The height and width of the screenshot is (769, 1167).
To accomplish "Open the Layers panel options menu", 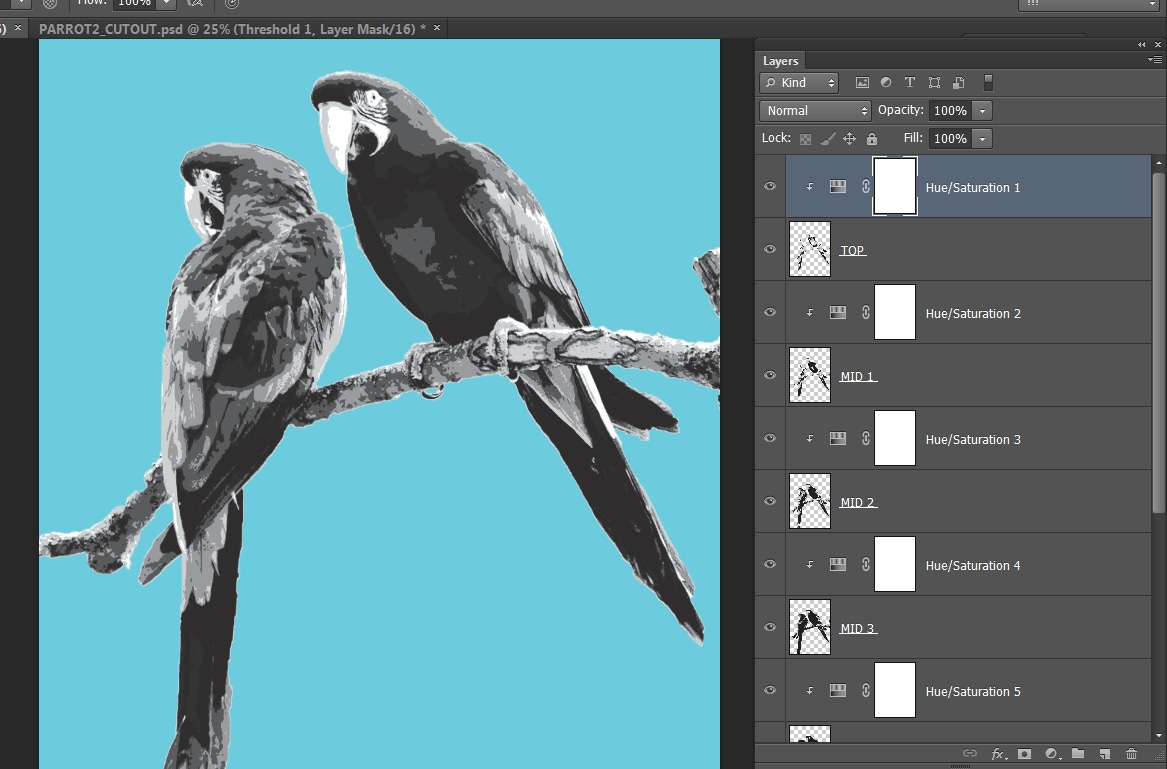I will coord(1155,61).
